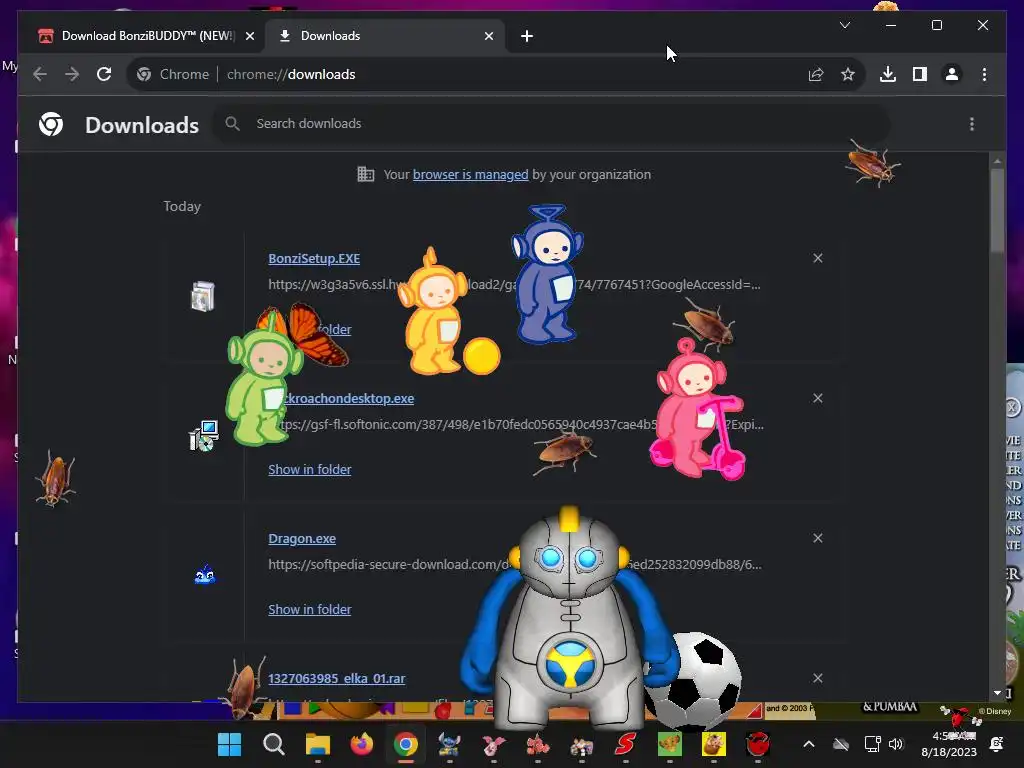Open the 'browser is managed' link
This screenshot has width=1024, height=768.
[x=470, y=174]
